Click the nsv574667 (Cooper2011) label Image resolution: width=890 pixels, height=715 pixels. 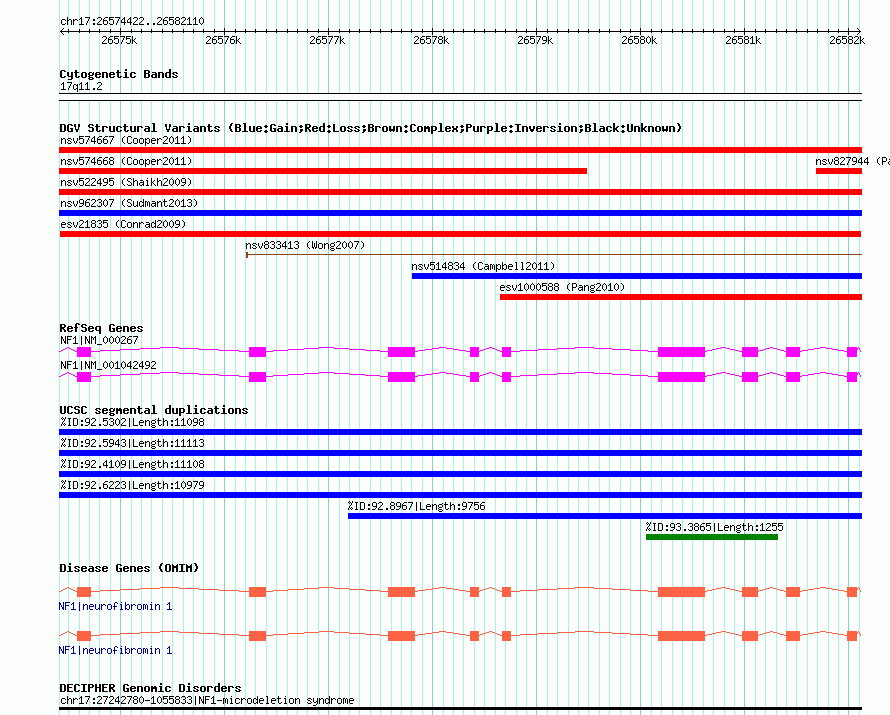pos(126,140)
